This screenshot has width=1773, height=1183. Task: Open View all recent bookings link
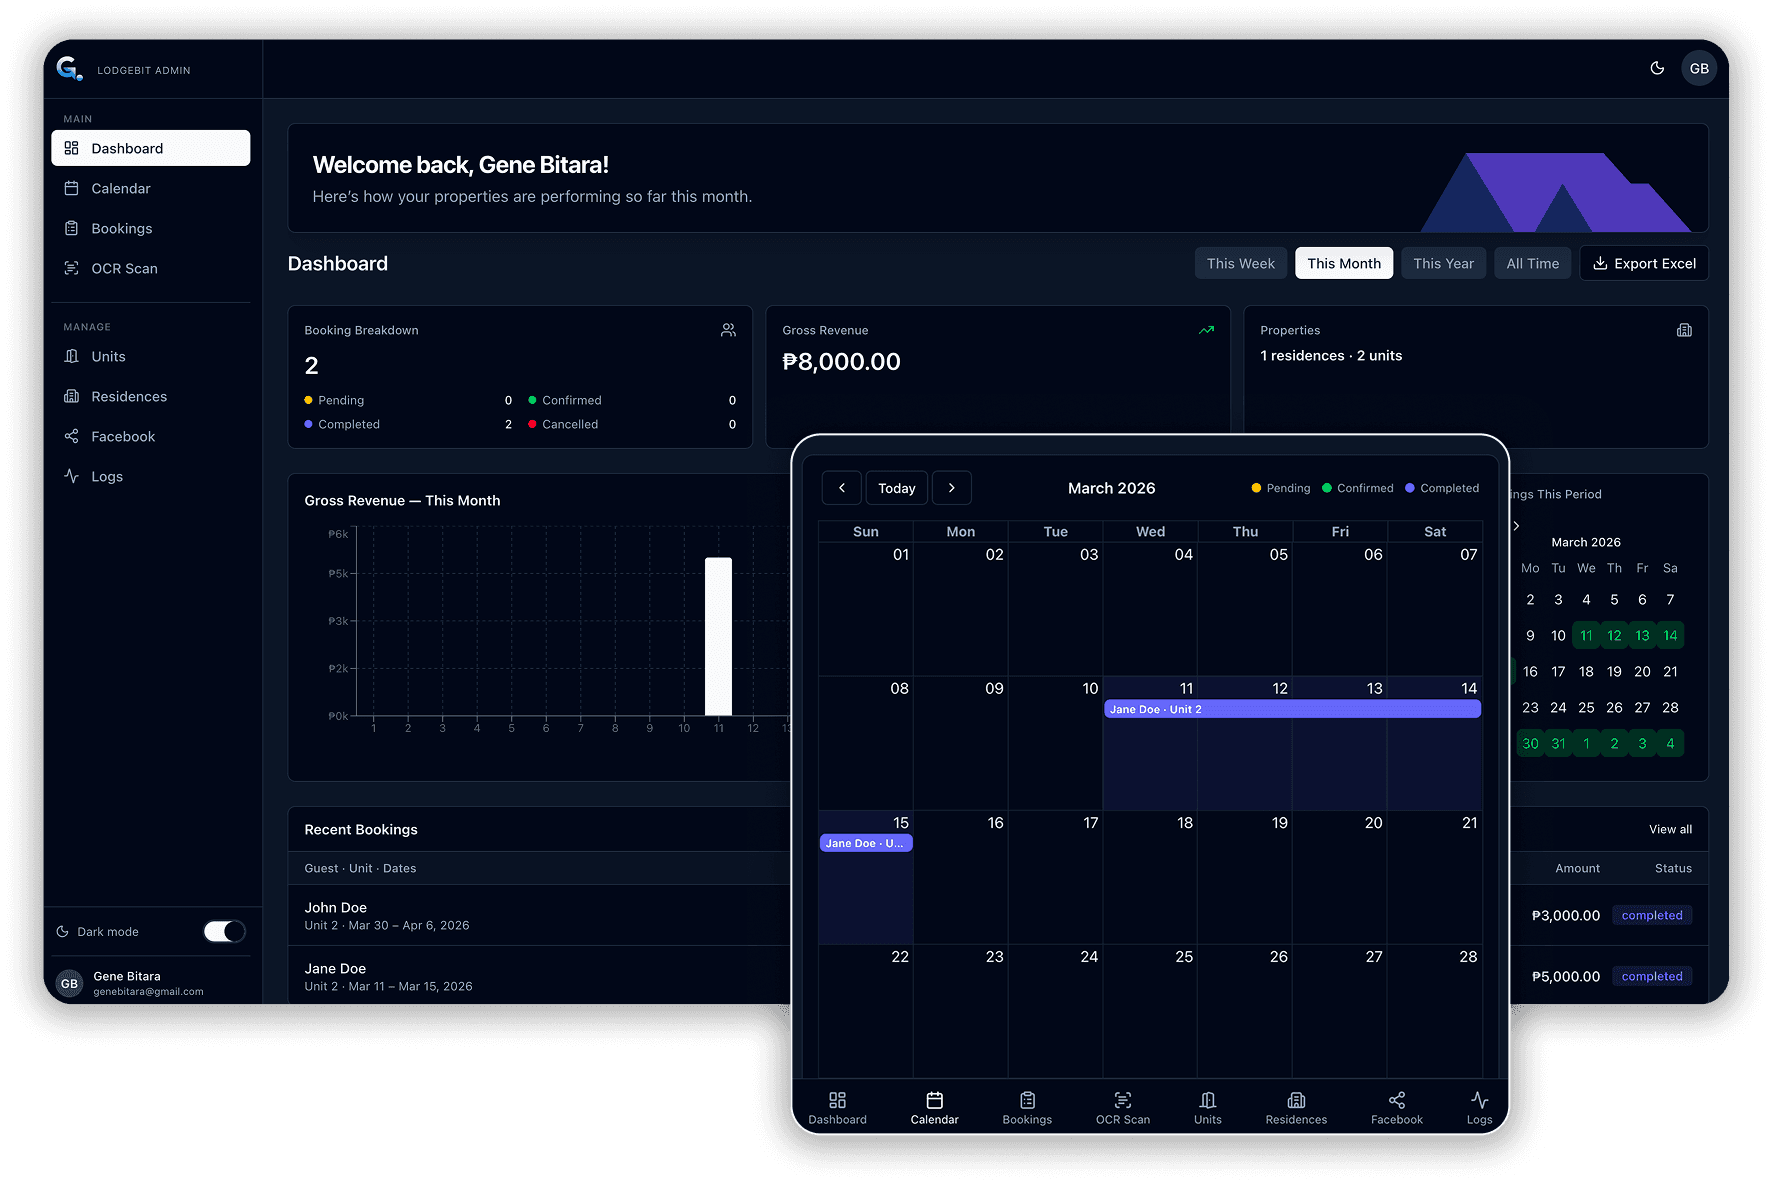[x=1669, y=829]
